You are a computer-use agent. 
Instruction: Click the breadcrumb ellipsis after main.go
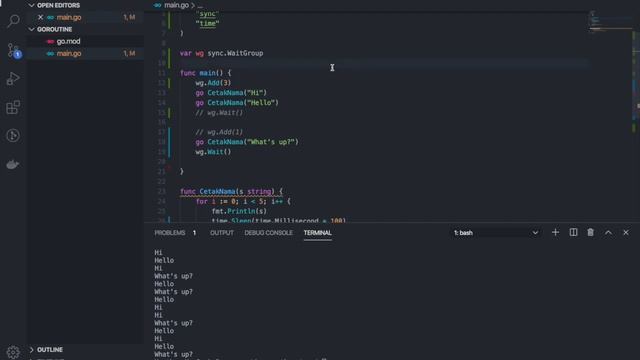click(200, 6)
